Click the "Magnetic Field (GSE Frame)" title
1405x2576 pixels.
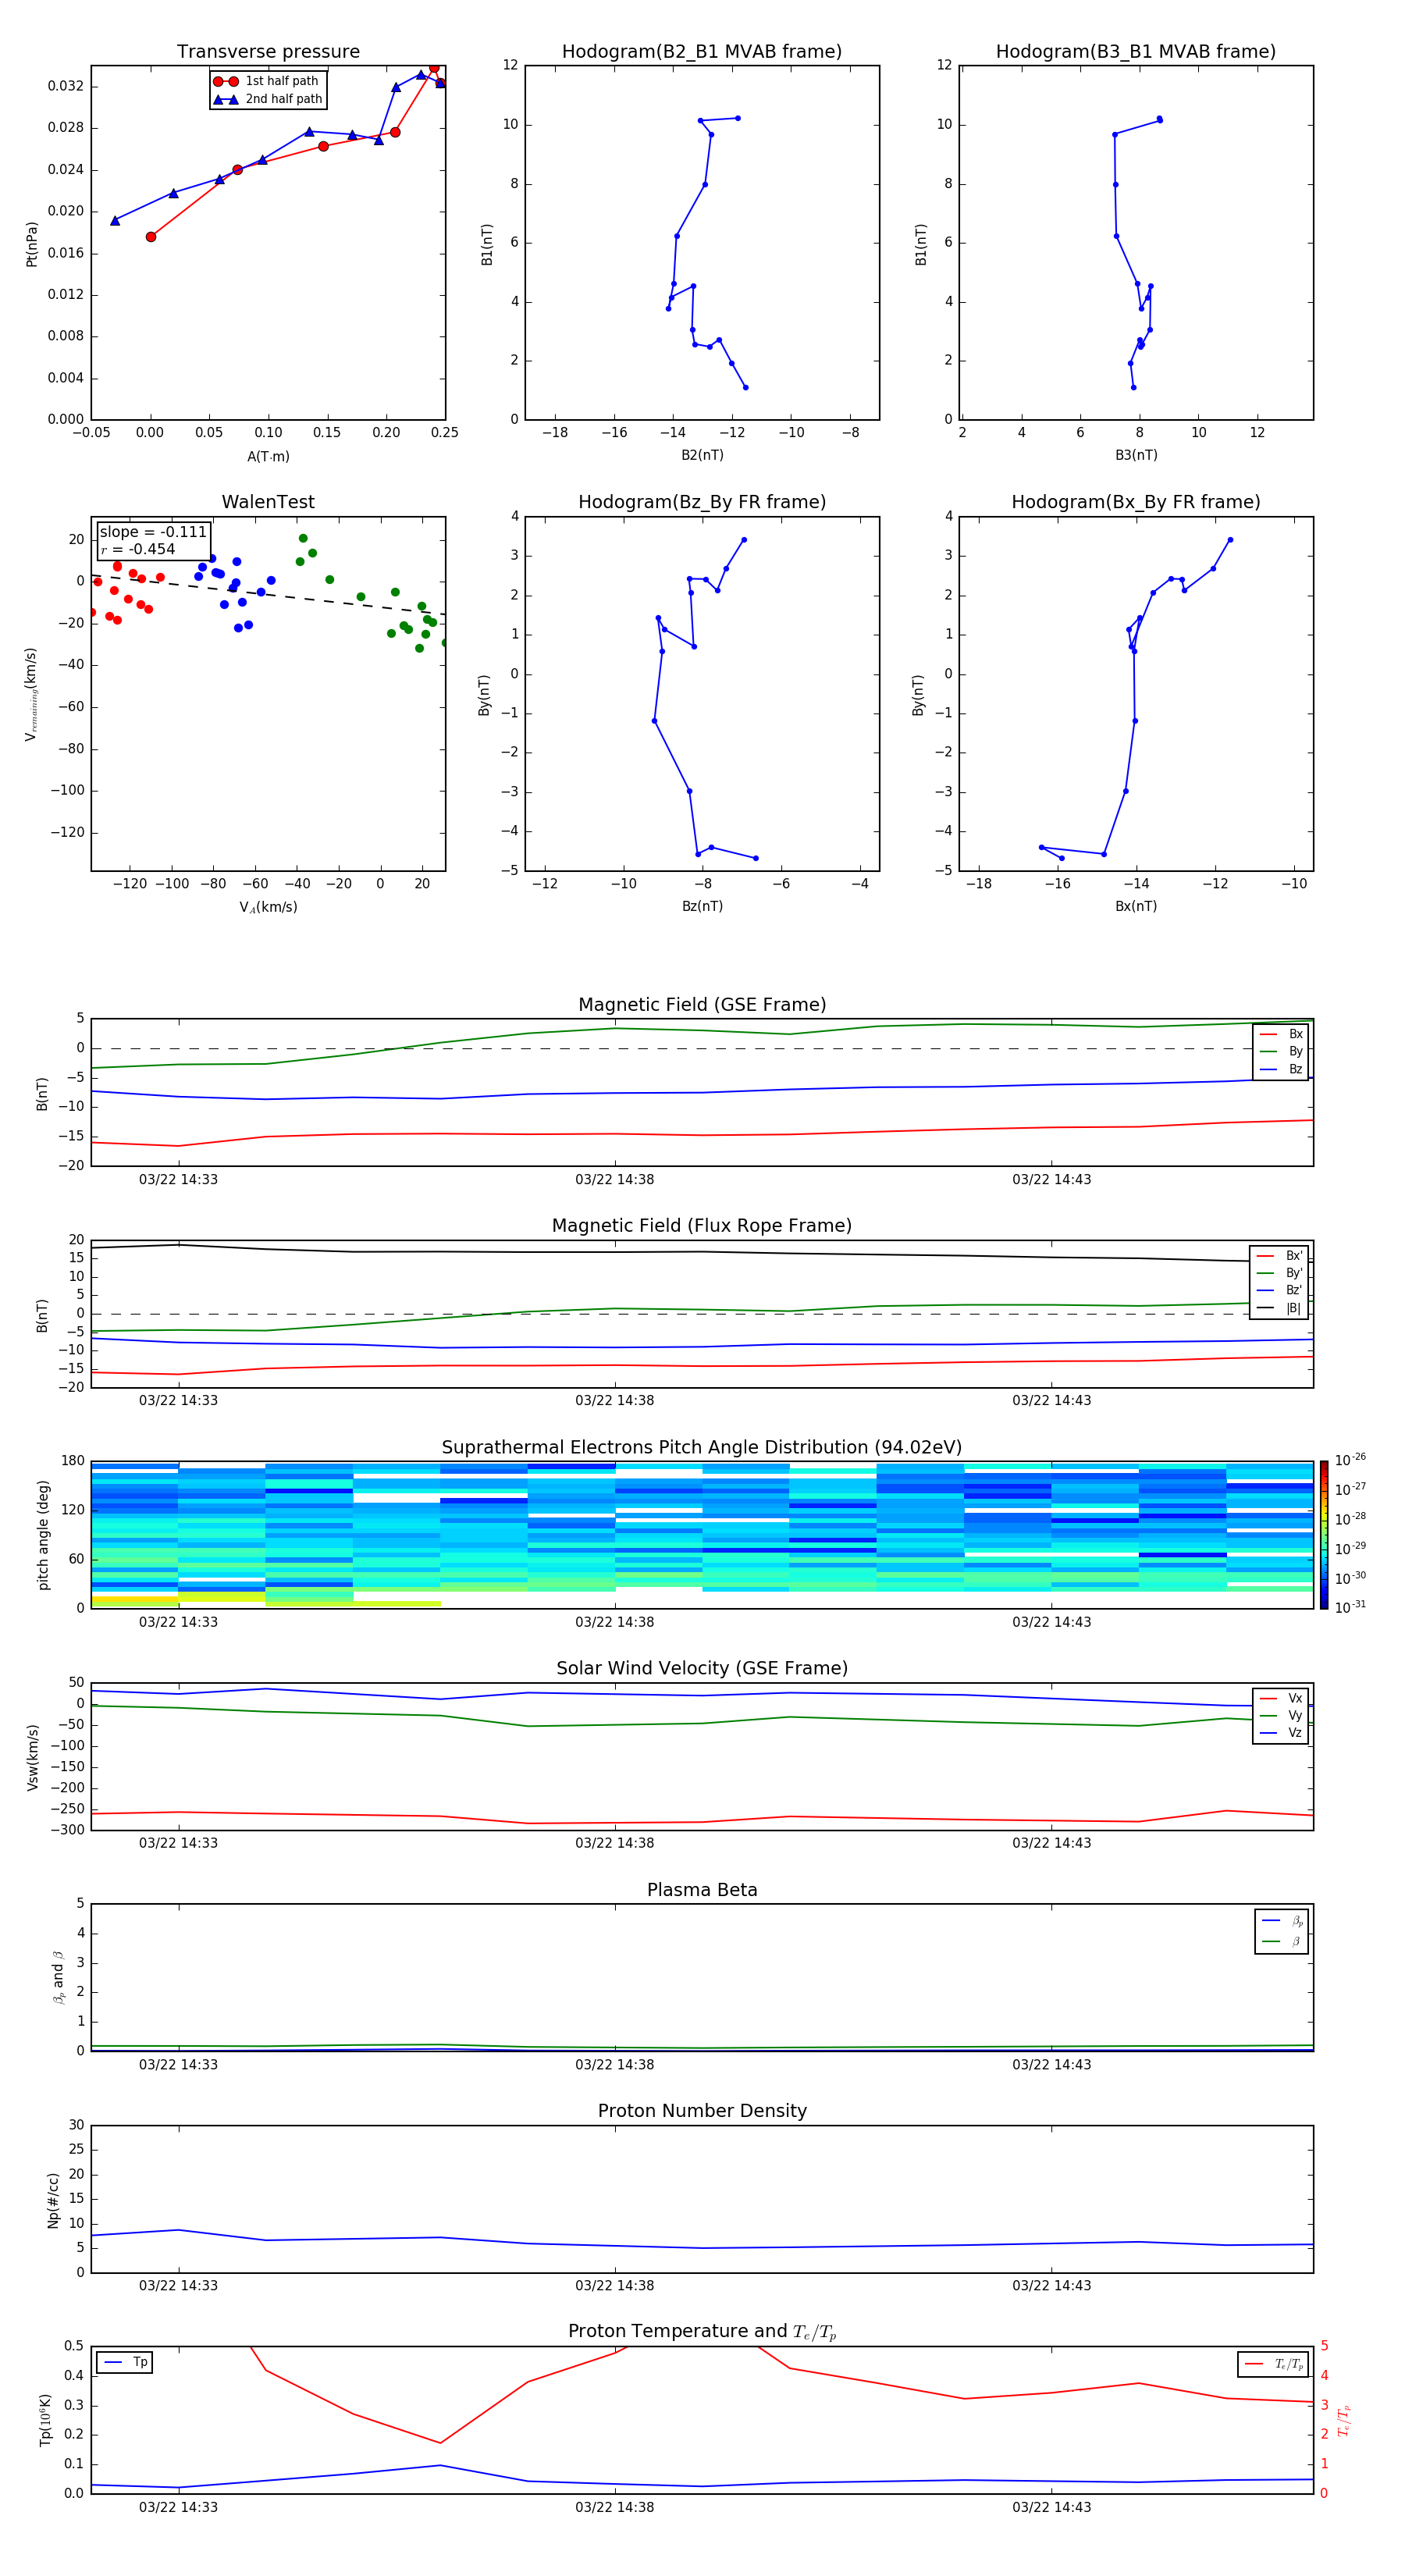[702, 1005]
